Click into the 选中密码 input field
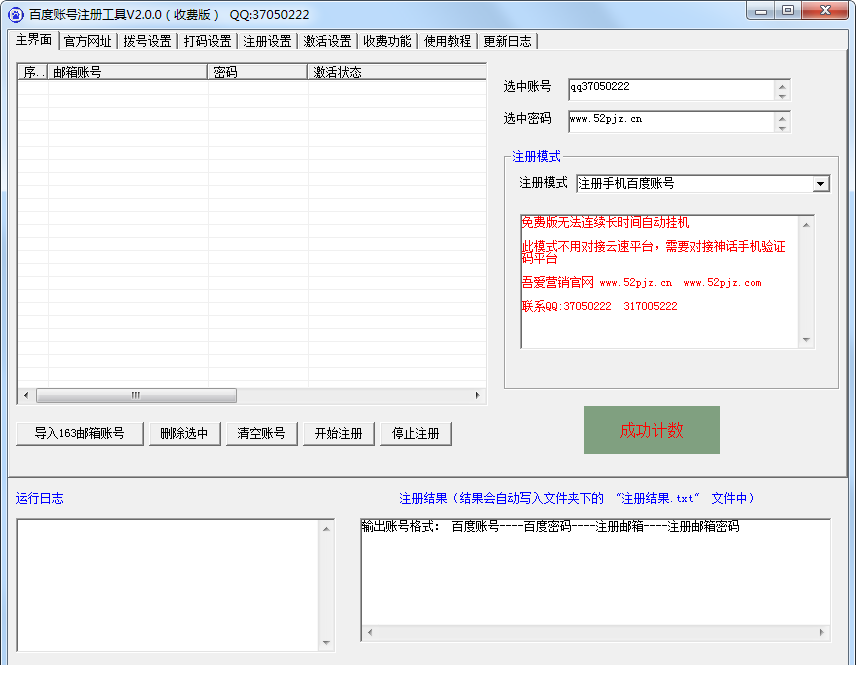The width and height of the screenshot is (856, 688). pos(671,122)
